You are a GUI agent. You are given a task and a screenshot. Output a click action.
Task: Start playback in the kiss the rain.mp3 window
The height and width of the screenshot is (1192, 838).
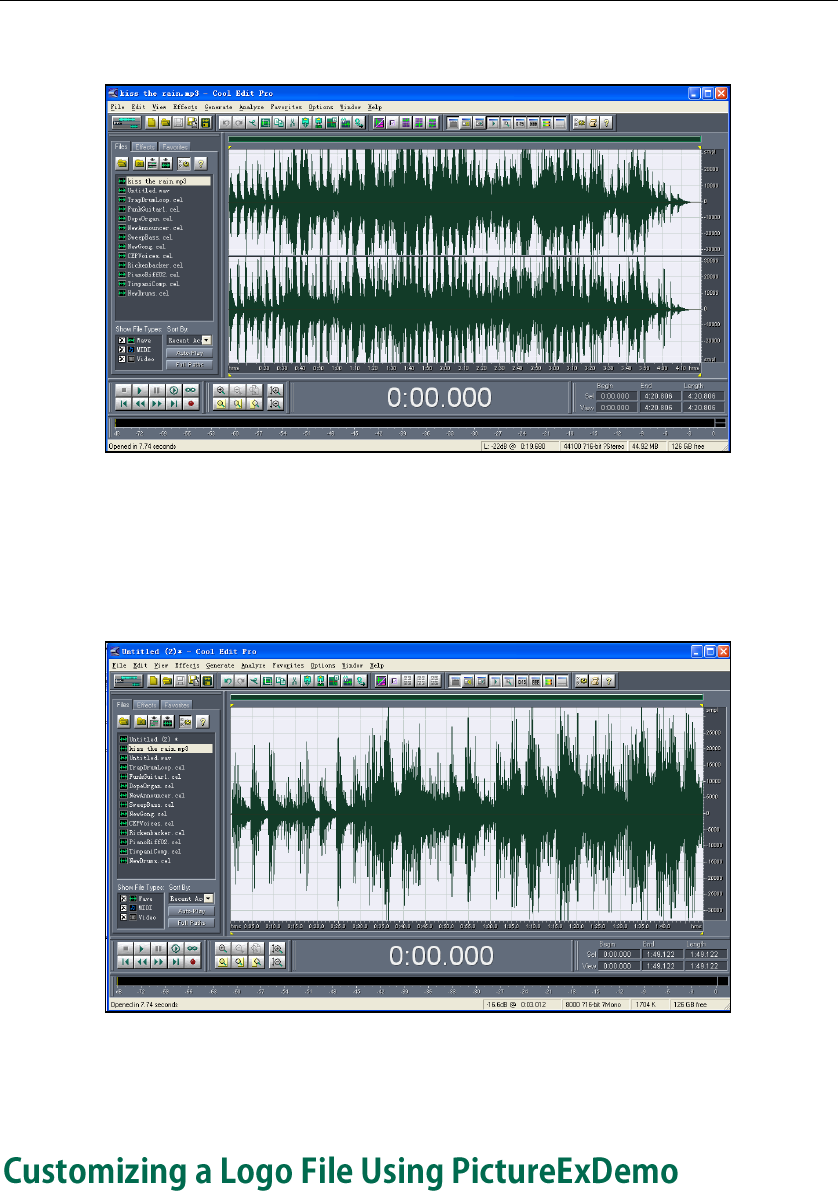coord(140,390)
